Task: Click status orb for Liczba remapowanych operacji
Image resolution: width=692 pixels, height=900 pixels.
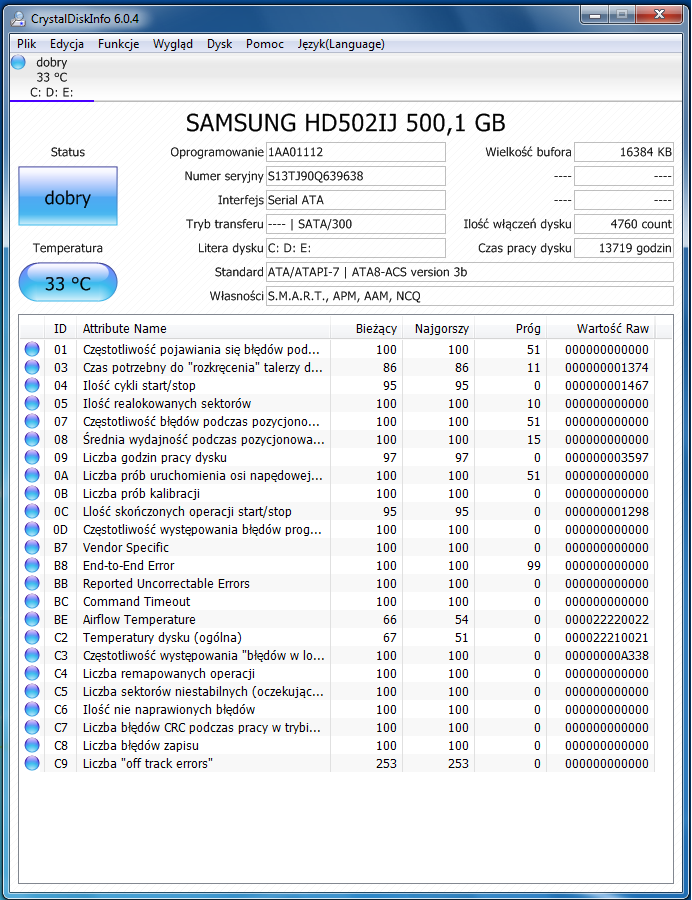Action: pos(32,673)
